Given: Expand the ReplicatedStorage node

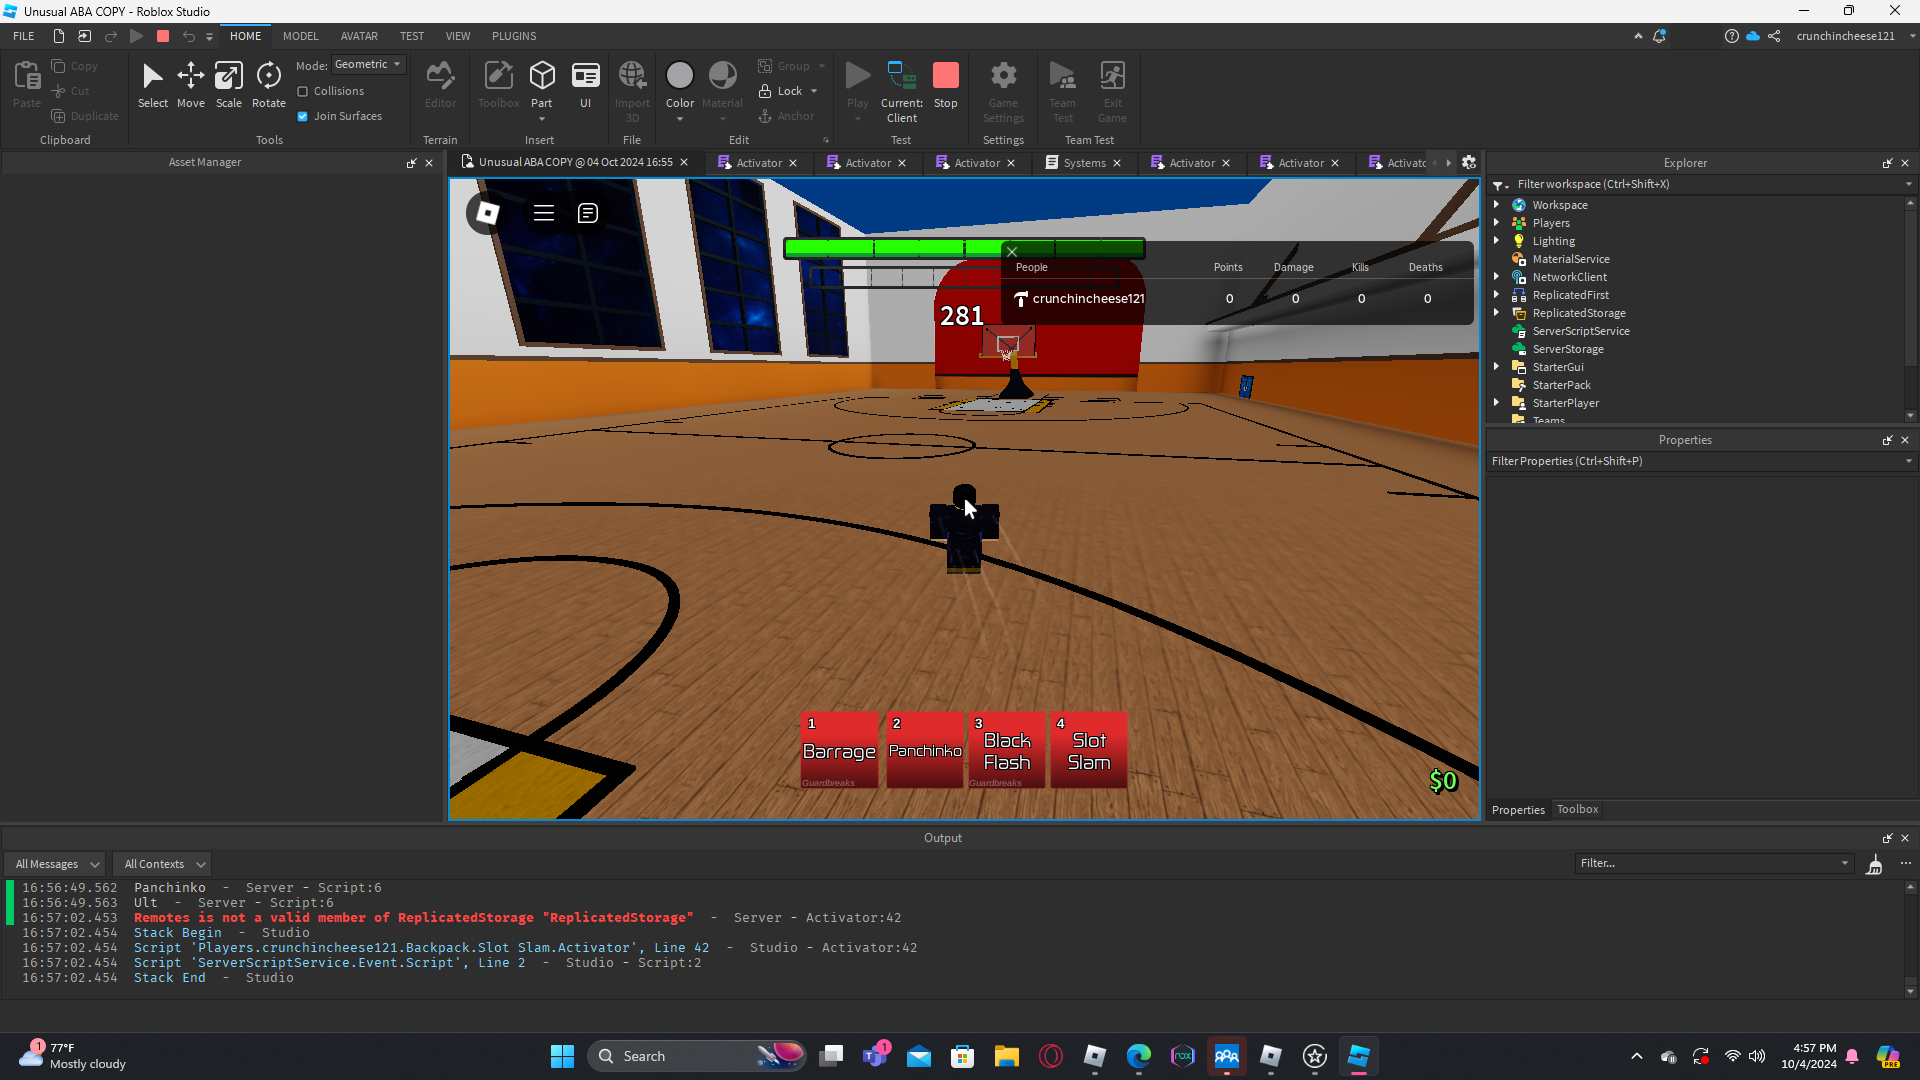Looking at the screenshot, I should (x=1497, y=313).
